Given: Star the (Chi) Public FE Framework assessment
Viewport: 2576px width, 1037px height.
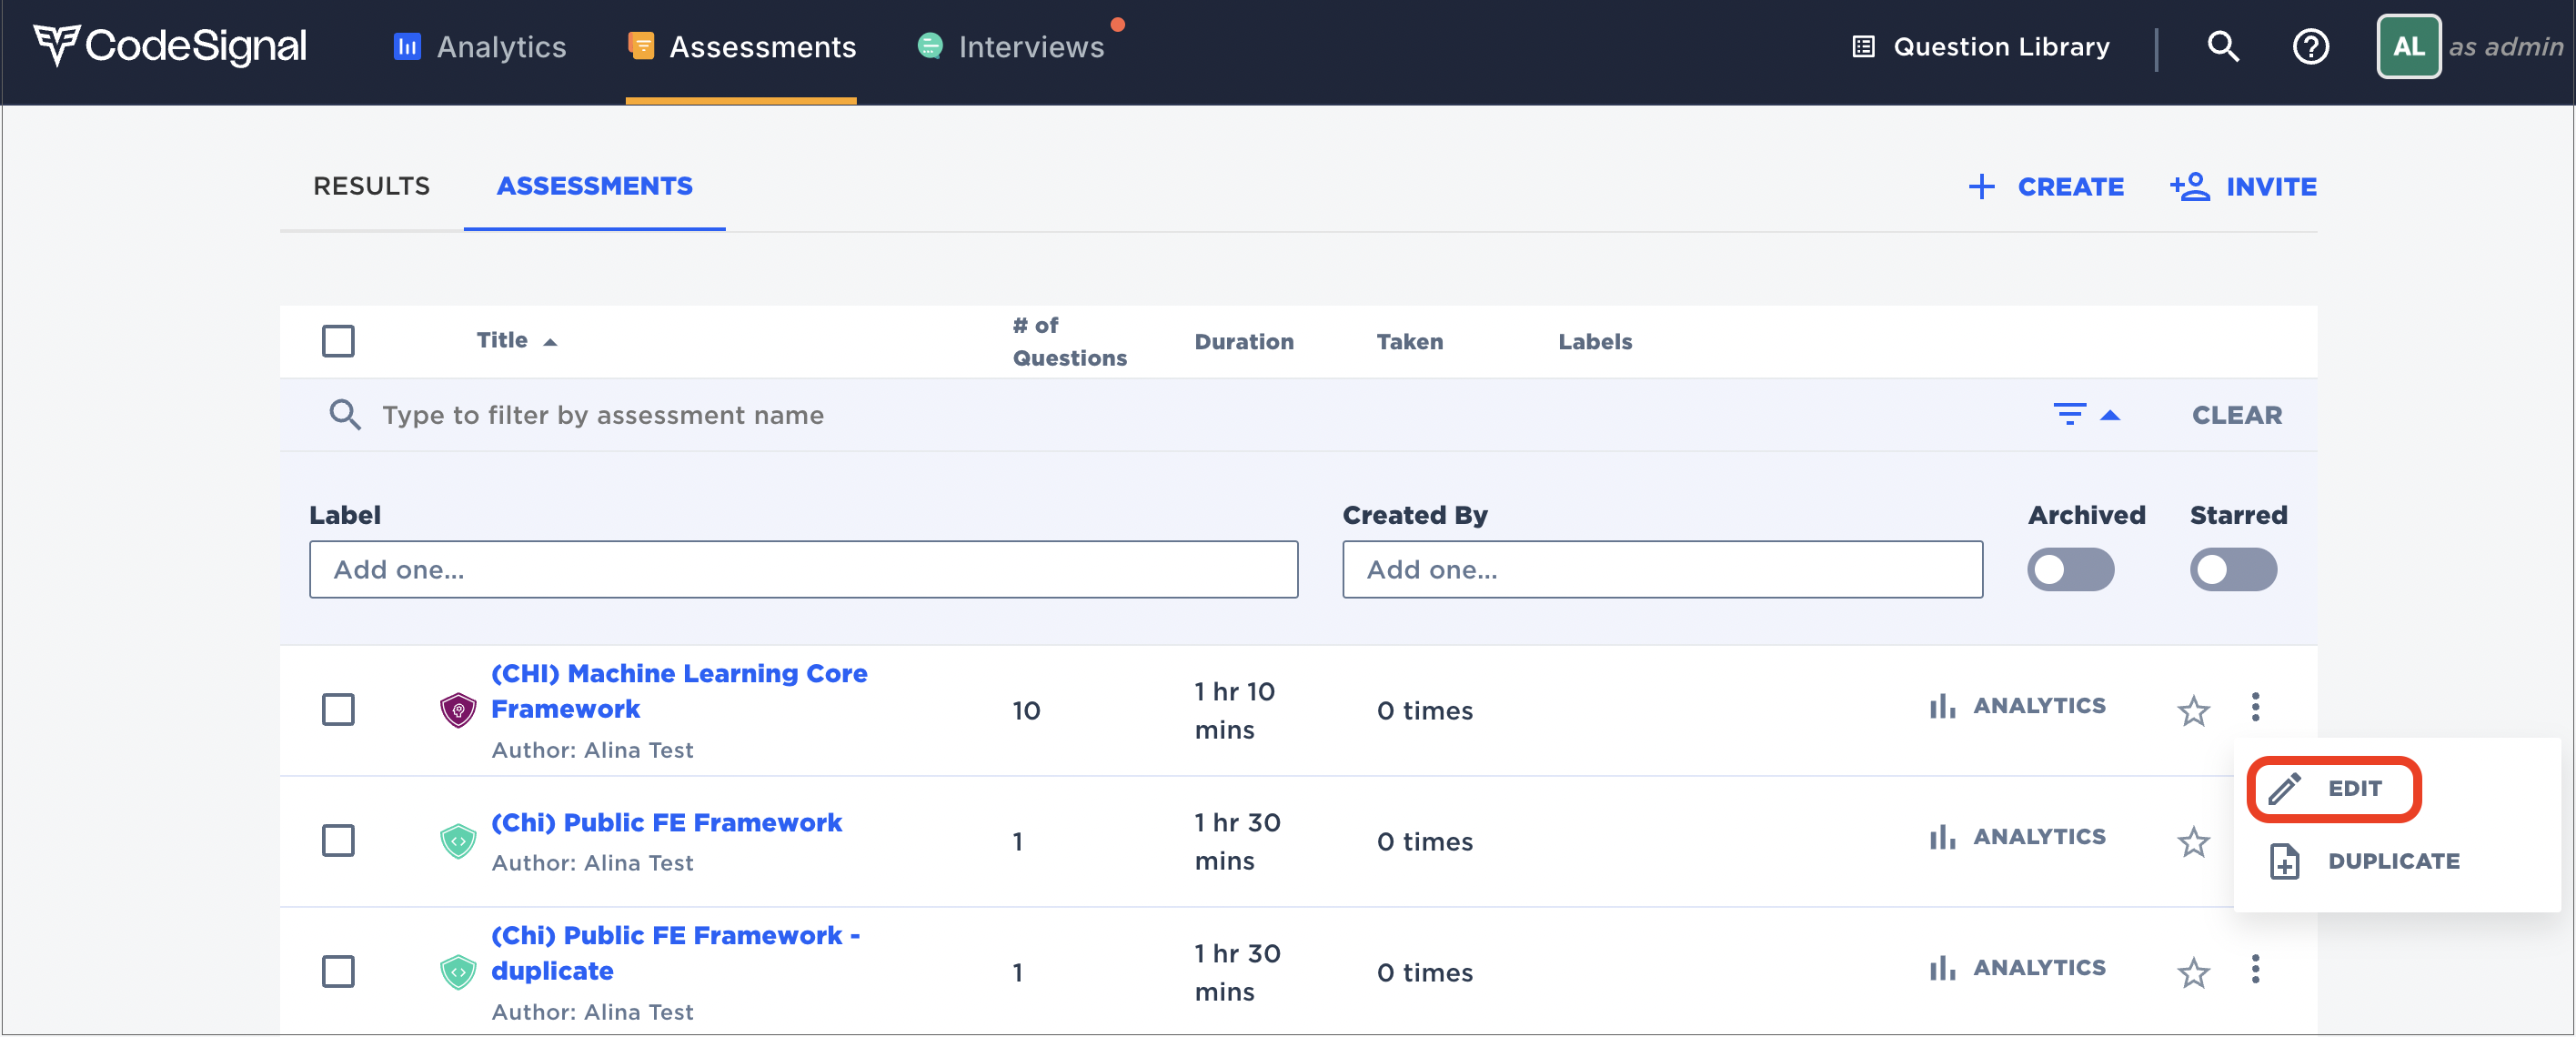Looking at the screenshot, I should point(2193,842).
